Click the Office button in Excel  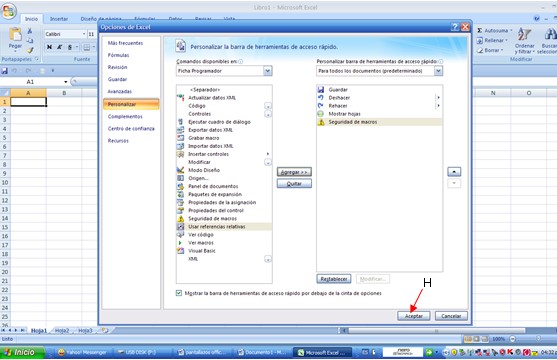[x=9, y=11]
